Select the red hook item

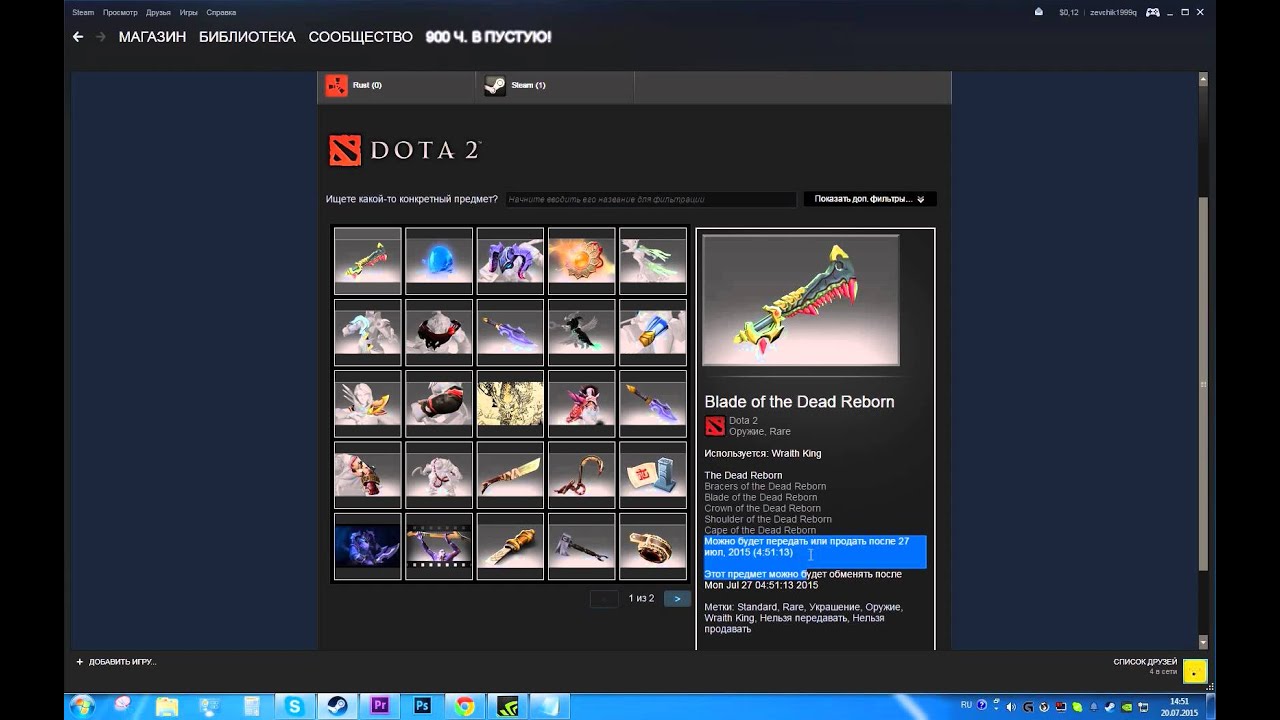point(581,475)
